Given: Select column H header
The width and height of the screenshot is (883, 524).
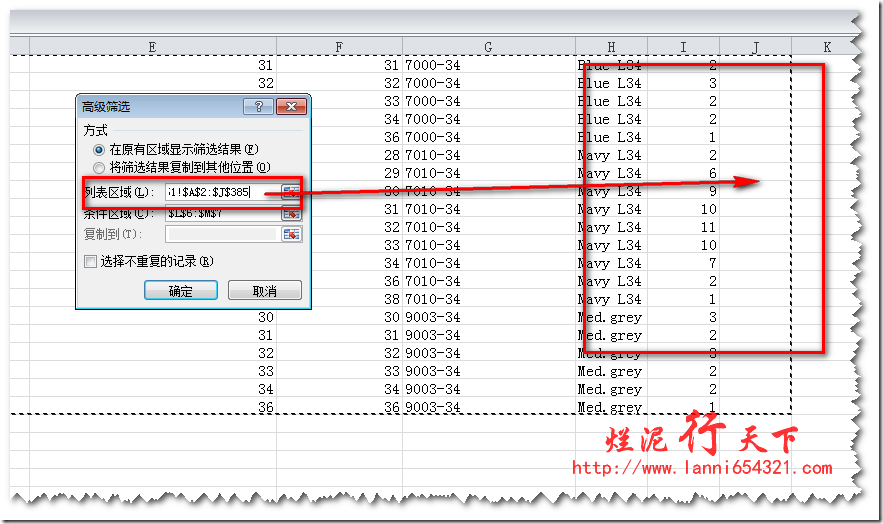Looking at the screenshot, I should (611, 47).
